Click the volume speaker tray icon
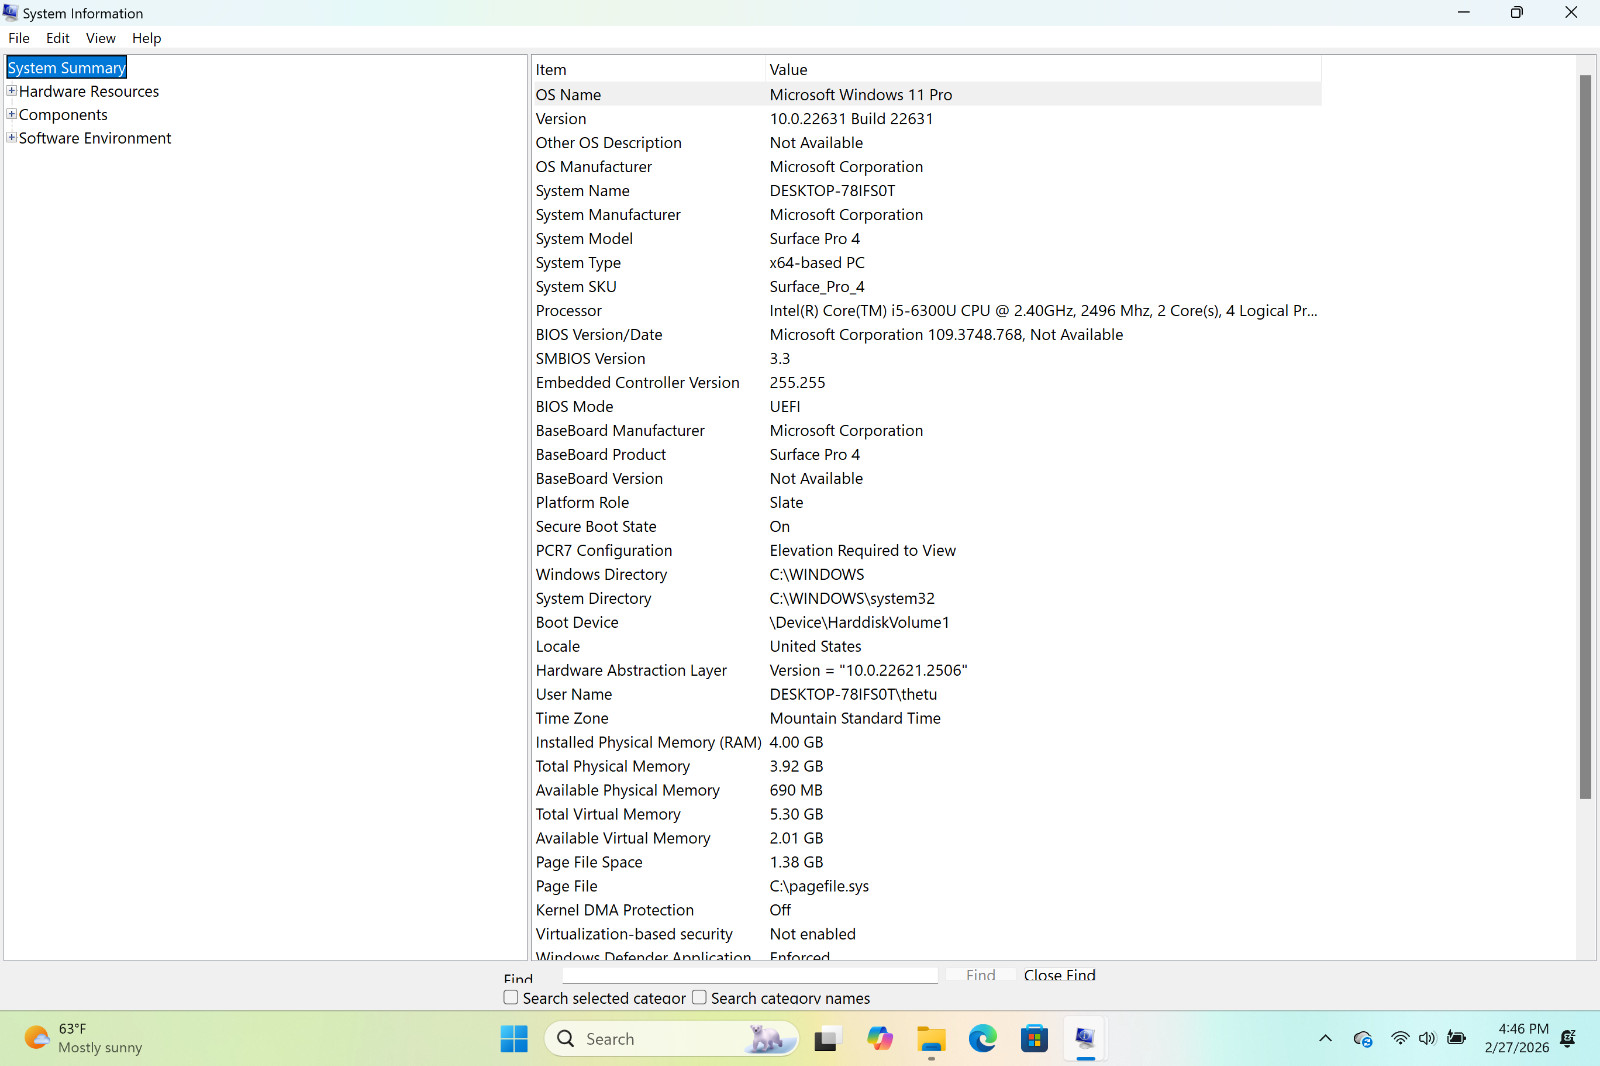This screenshot has width=1600, height=1066. click(x=1427, y=1039)
